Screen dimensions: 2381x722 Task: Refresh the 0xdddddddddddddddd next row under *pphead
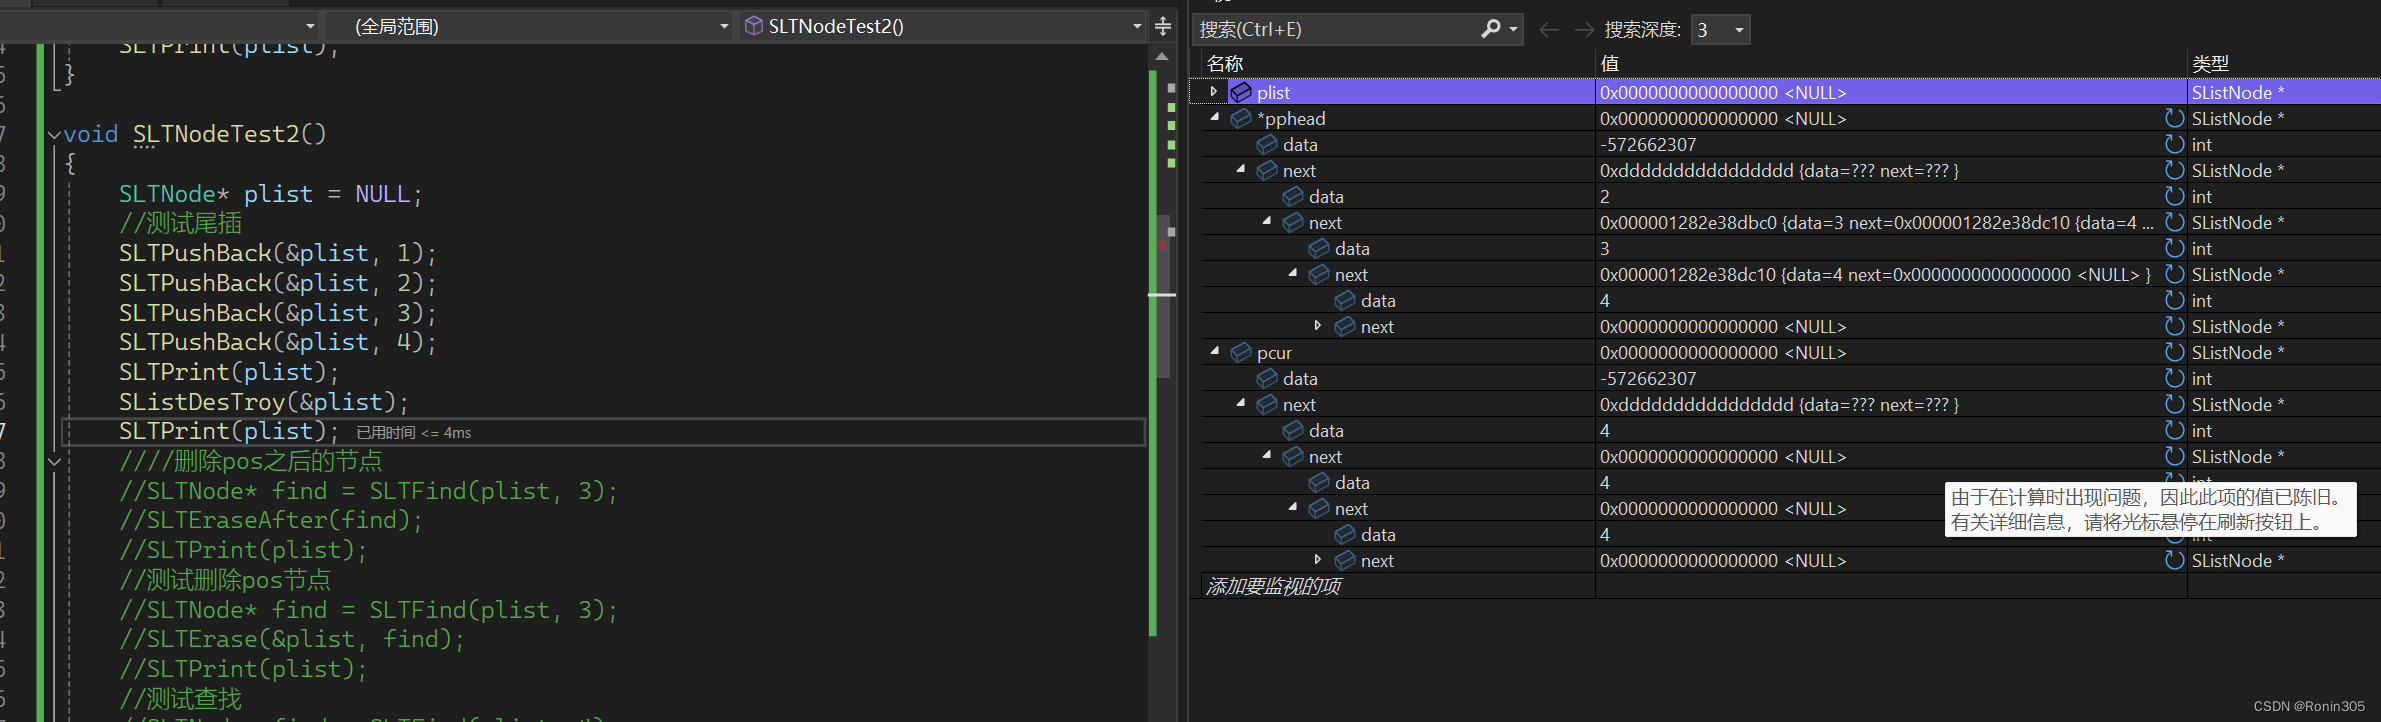[x=2174, y=170]
